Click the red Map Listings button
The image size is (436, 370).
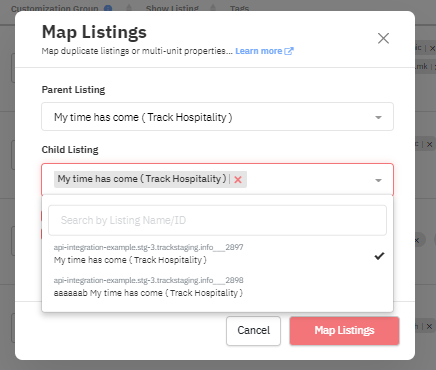(x=344, y=331)
